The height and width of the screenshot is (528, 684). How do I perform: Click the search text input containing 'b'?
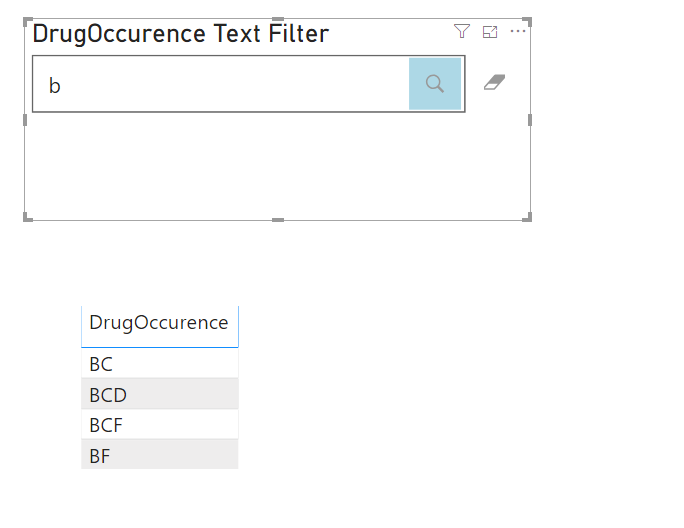[x=220, y=85]
